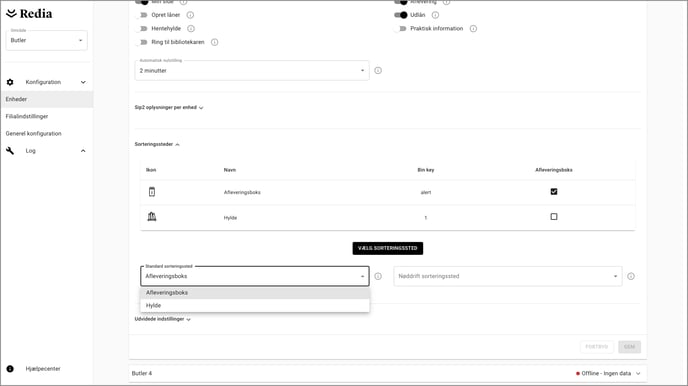
Task: Show info for Standard sorteringssted
Action: [x=378, y=276]
